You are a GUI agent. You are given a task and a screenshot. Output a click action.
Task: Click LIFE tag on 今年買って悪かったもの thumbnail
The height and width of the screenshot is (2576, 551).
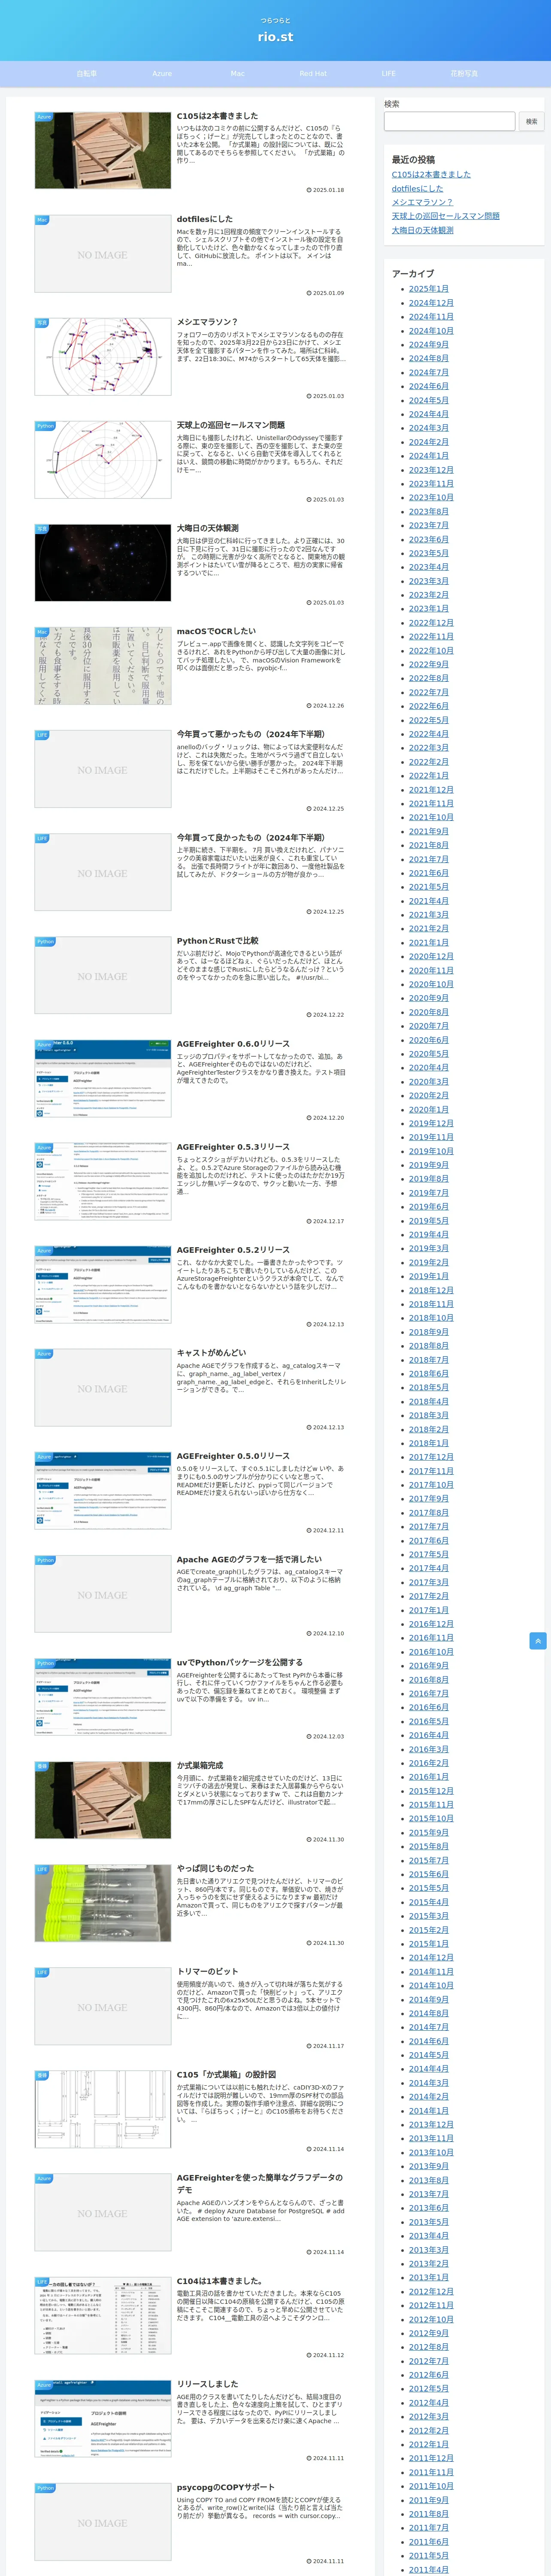coord(42,735)
